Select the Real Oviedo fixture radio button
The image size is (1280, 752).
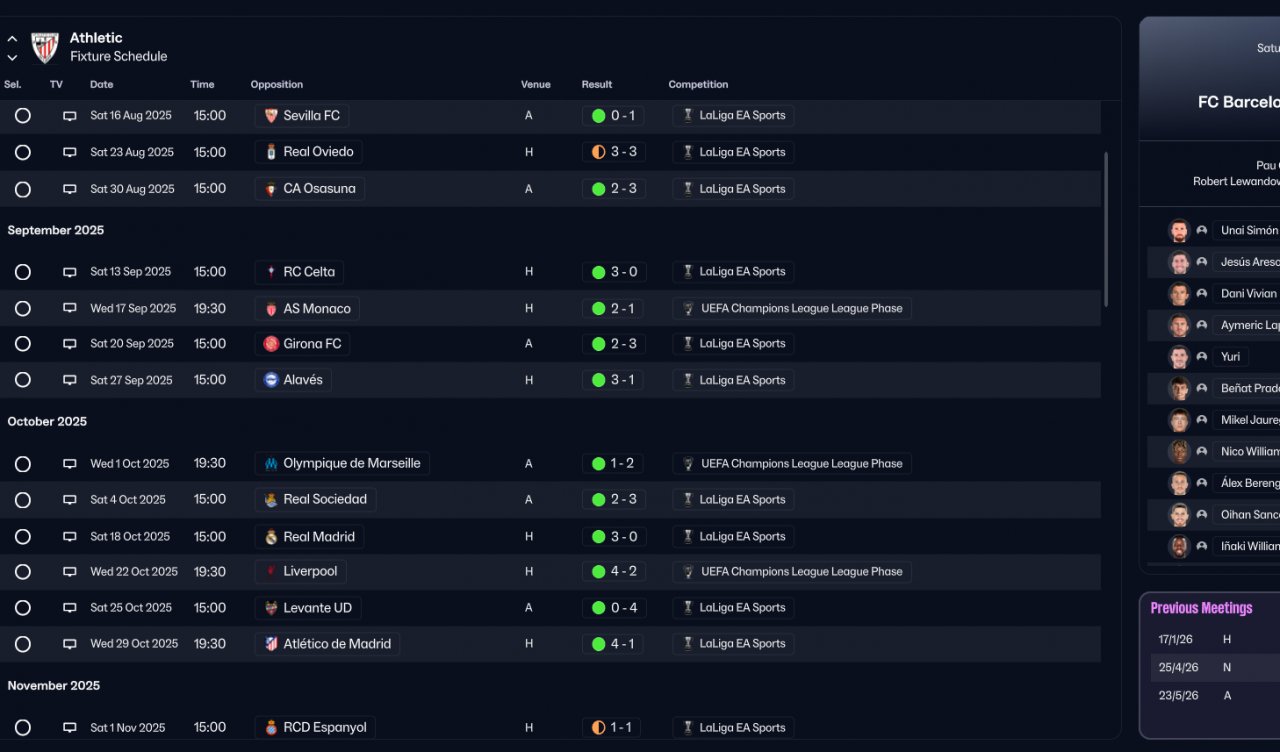(x=23, y=153)
